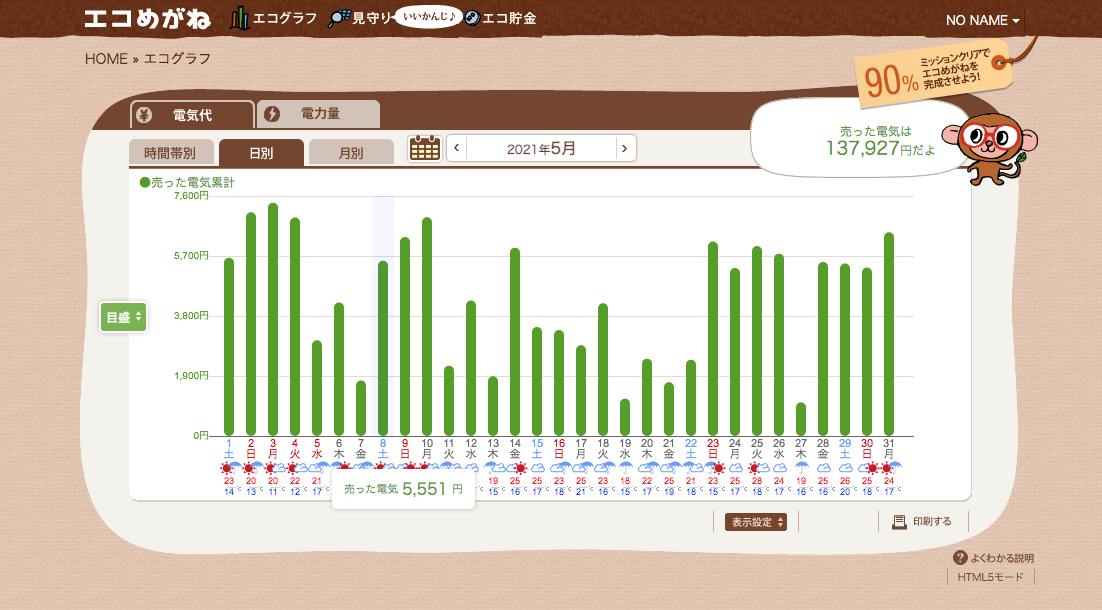Click the lightning icon on 電力量 tab
The width and height of the screenshot is (1102, 610).
(272, 114)
